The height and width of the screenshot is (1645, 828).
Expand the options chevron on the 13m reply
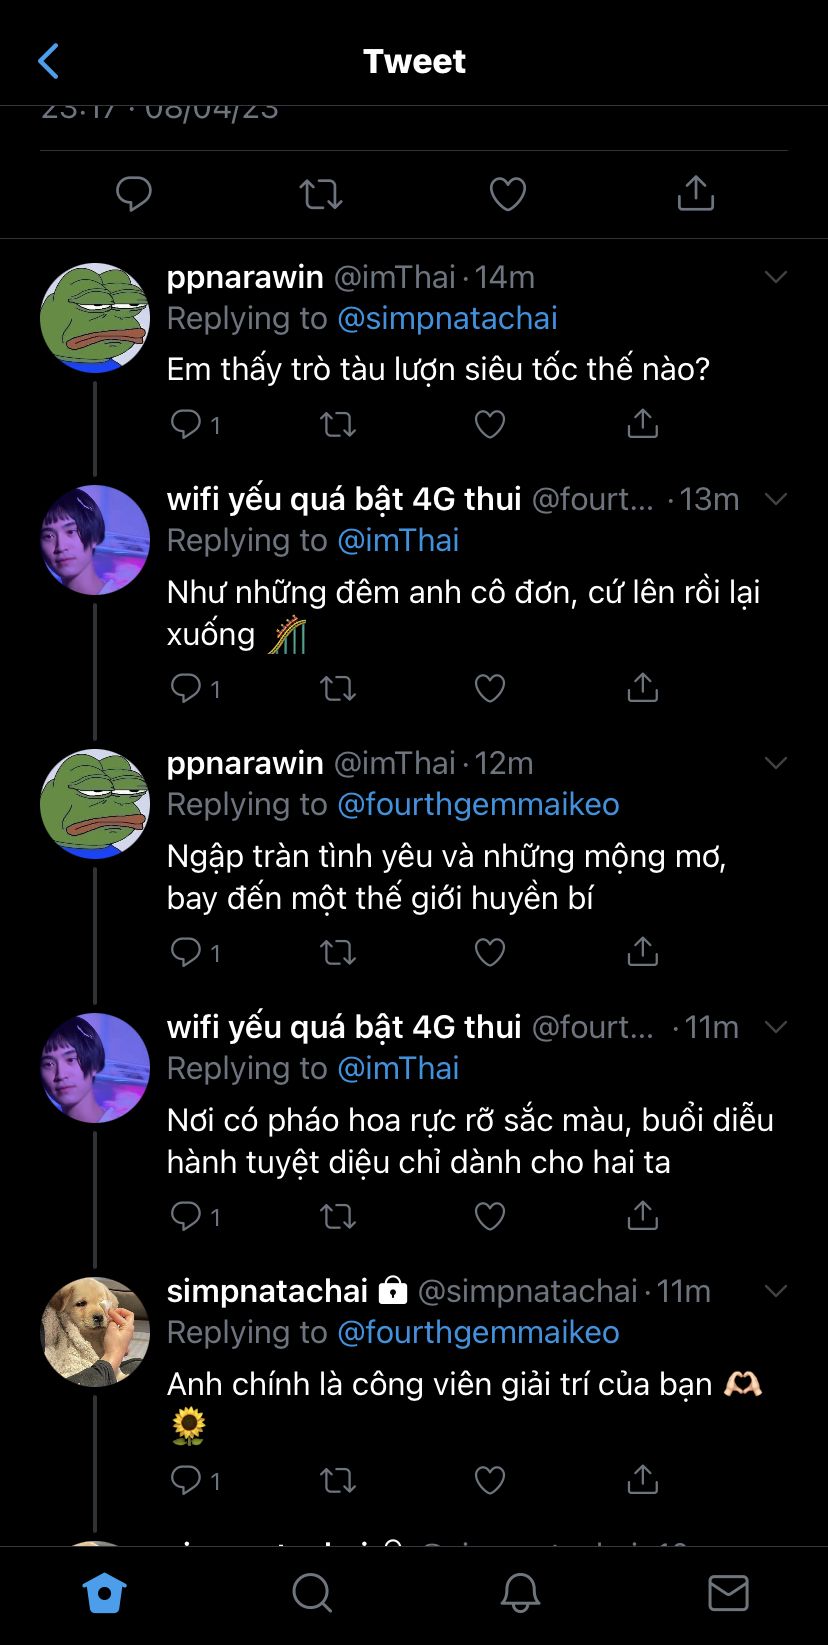coord(776,499)
